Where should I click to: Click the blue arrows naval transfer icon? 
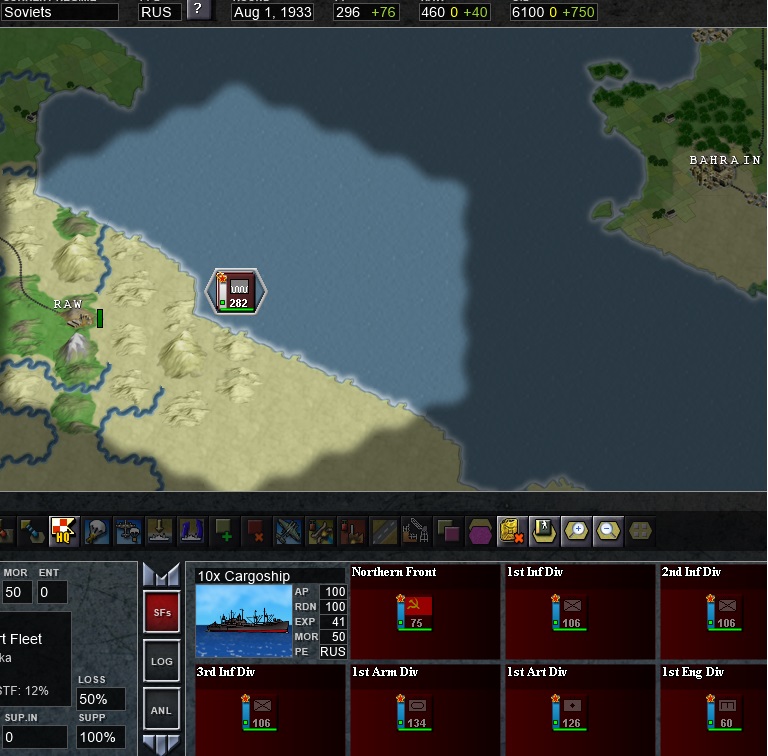[x=191, y=531]
